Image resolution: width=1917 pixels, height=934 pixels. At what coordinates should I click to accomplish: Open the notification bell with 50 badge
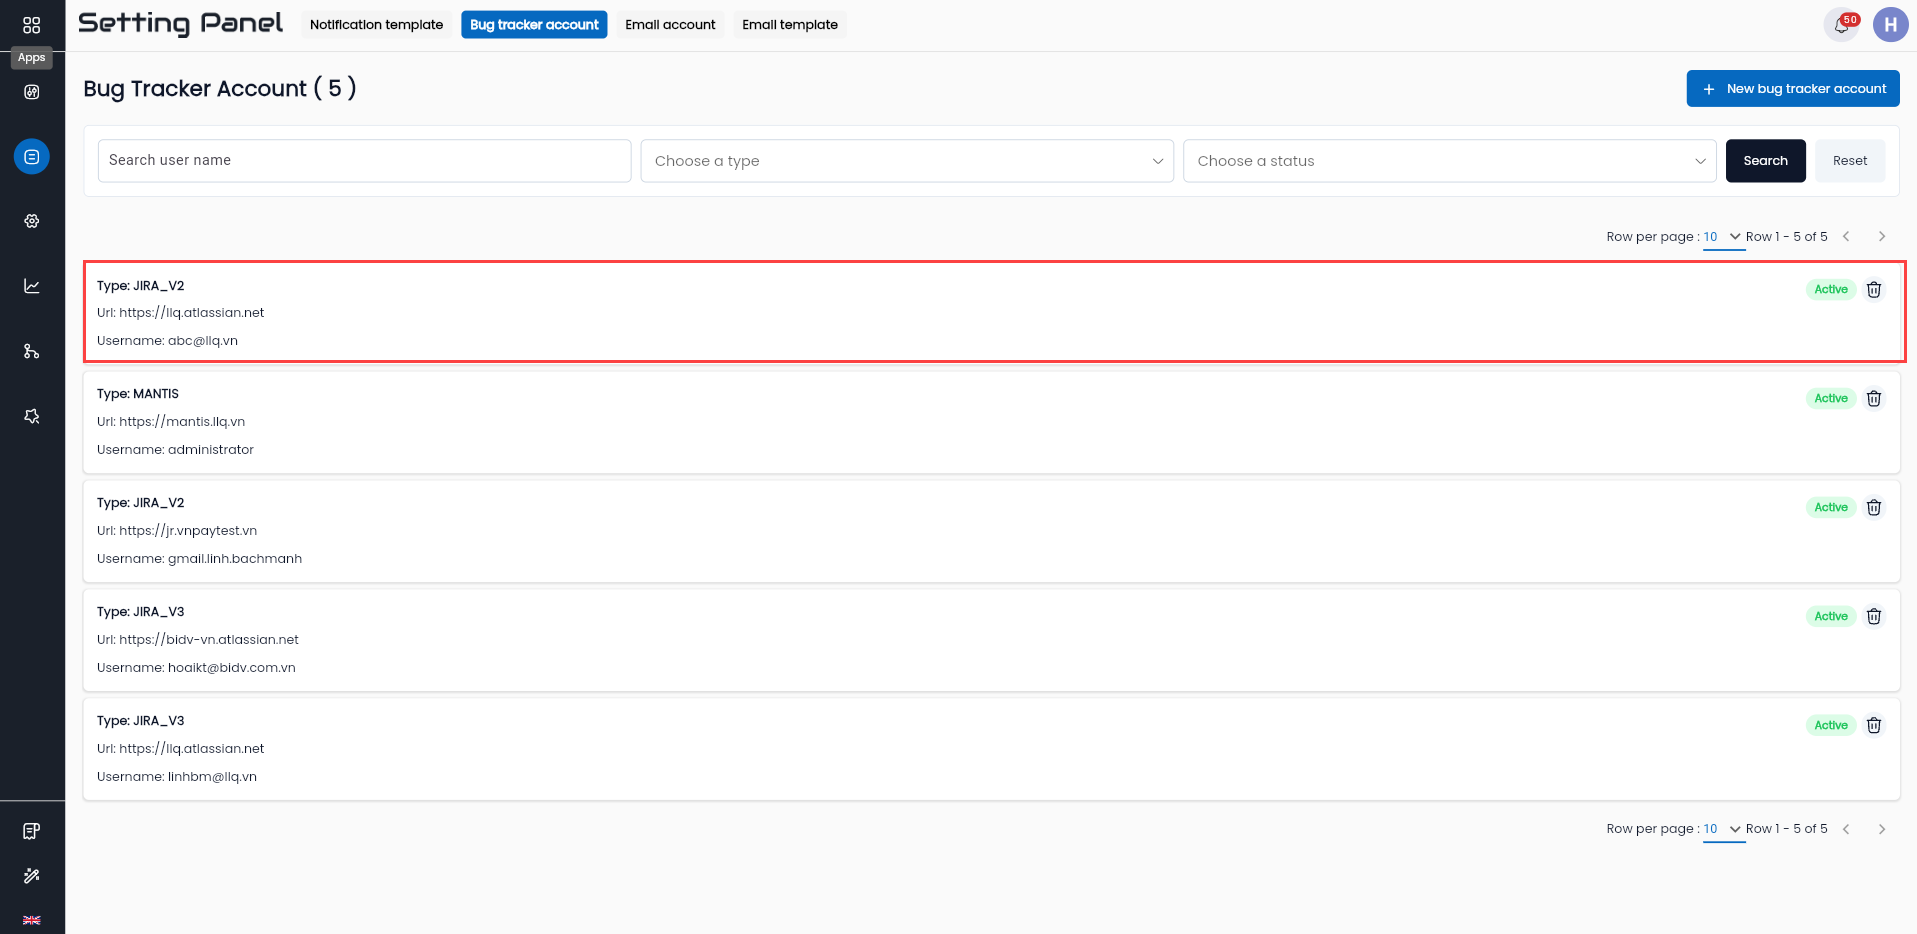pos(1841,25)
